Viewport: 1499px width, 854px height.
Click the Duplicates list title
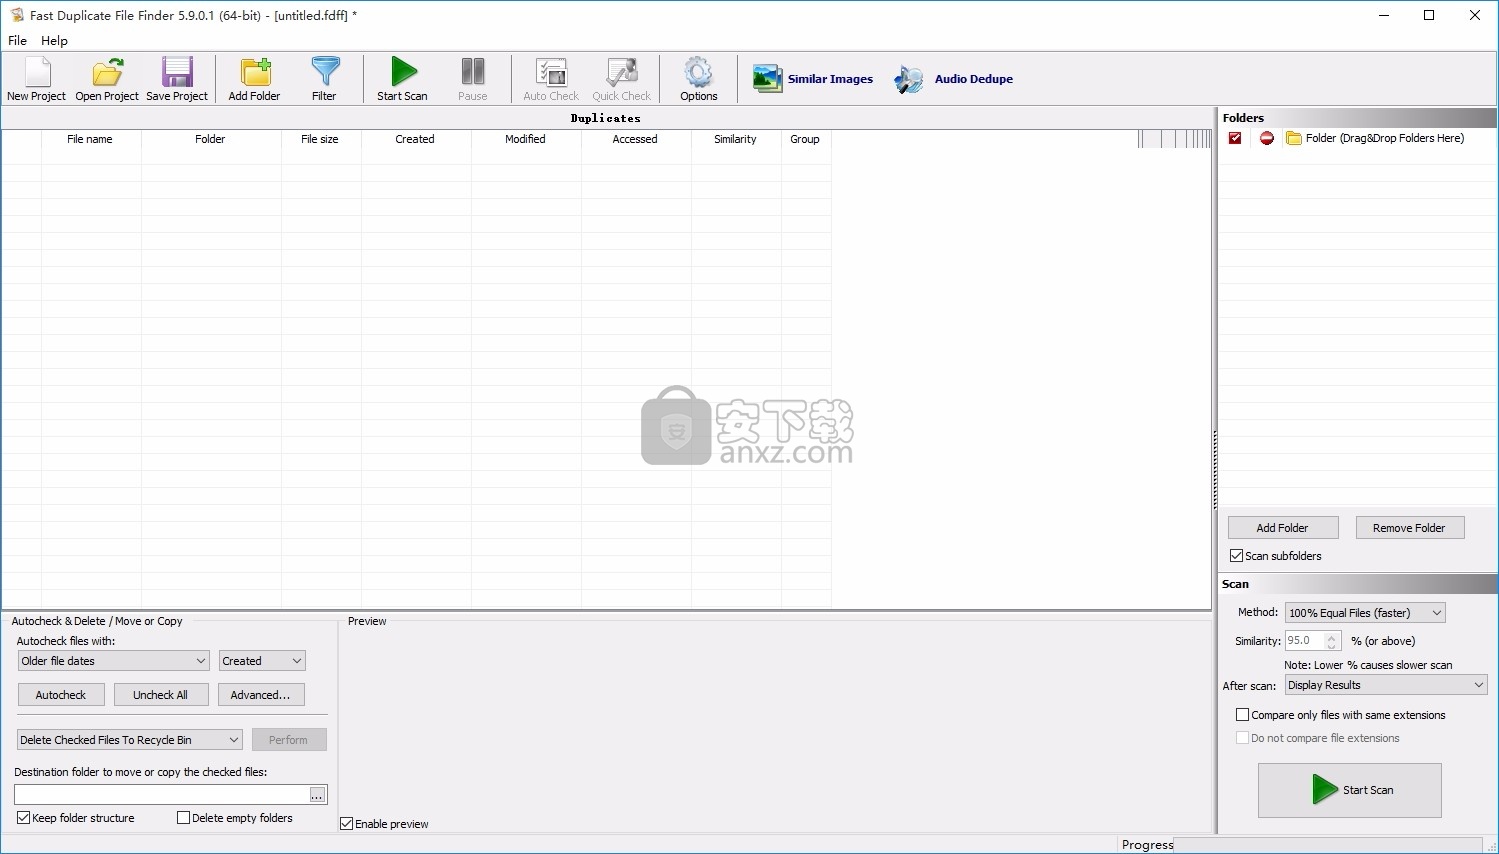click(606, 118)
